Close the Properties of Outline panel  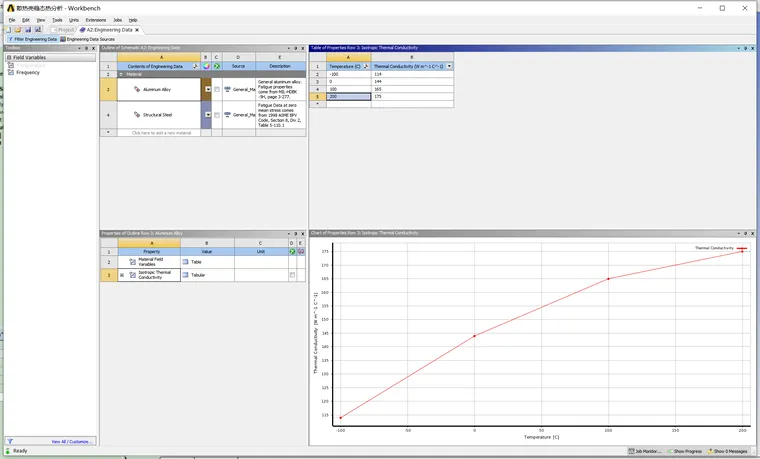(x=302, y=234)
